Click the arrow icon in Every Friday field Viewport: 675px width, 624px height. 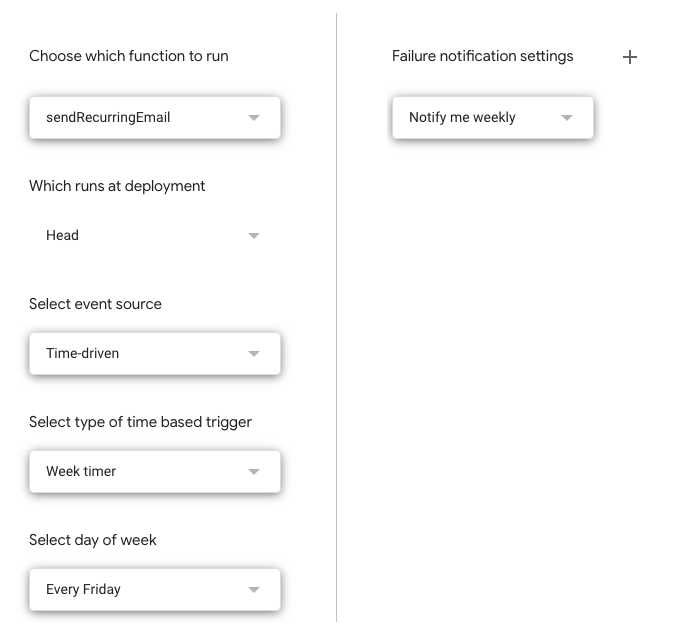[x=254, y=590]
